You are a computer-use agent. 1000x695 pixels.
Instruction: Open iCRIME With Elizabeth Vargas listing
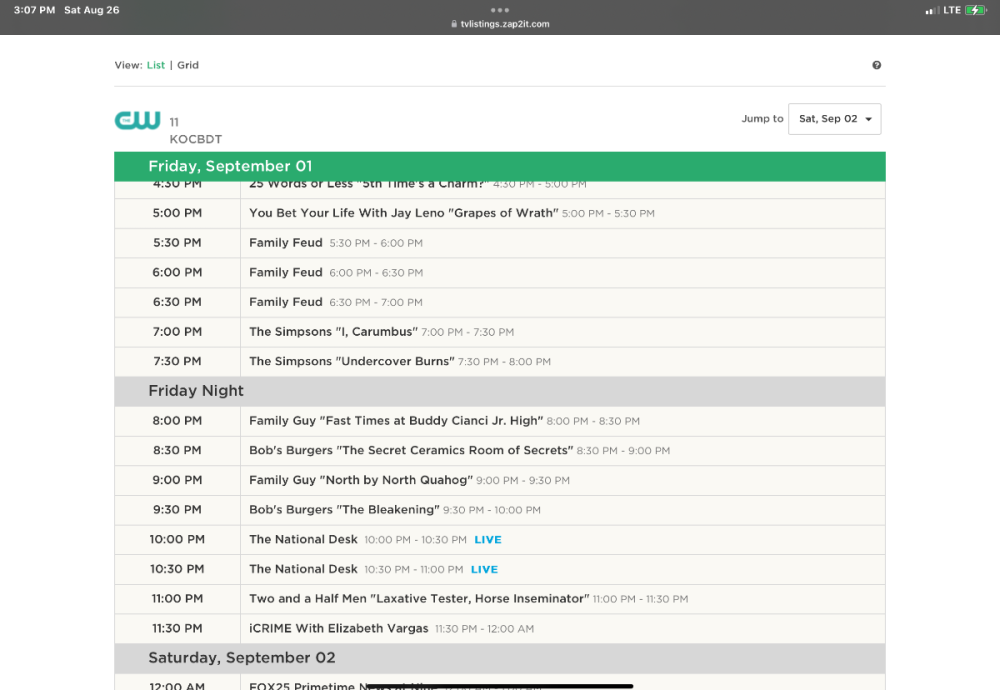click(x=339, y=628)
